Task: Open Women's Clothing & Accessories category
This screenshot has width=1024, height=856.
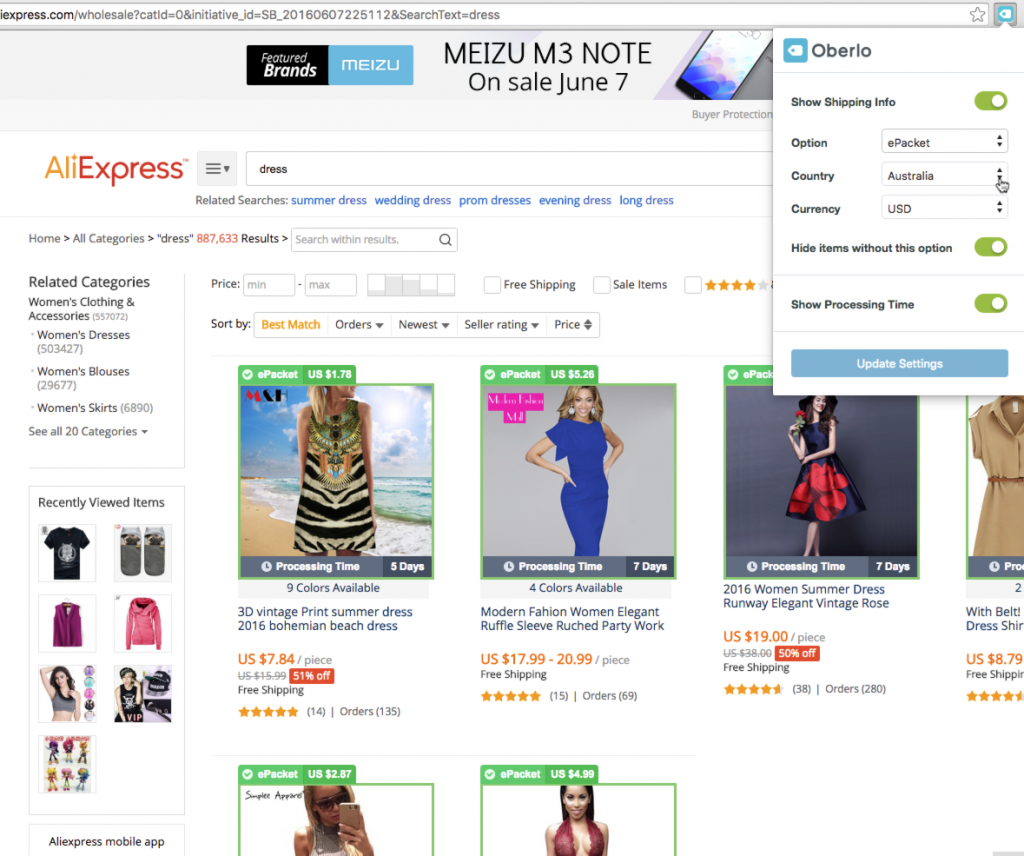Action: 82,309
